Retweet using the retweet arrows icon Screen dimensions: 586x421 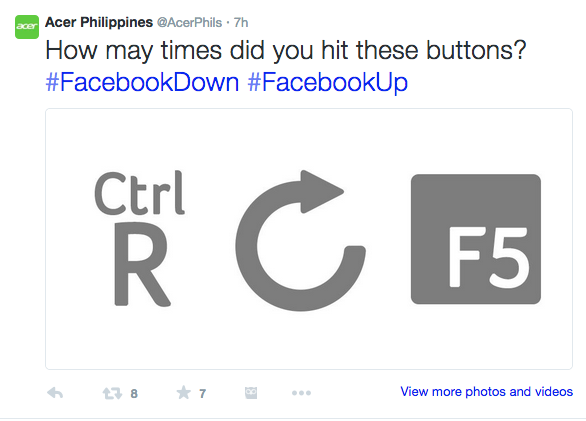(112, 393)
